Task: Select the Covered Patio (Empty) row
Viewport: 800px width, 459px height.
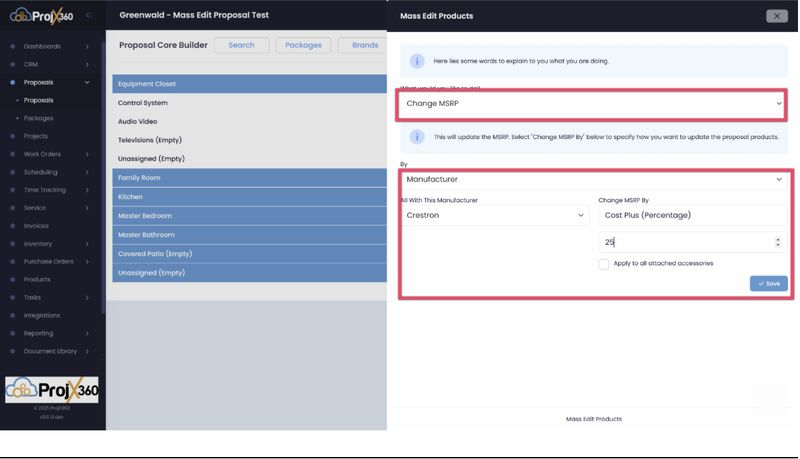Action: tap(249, 254)
